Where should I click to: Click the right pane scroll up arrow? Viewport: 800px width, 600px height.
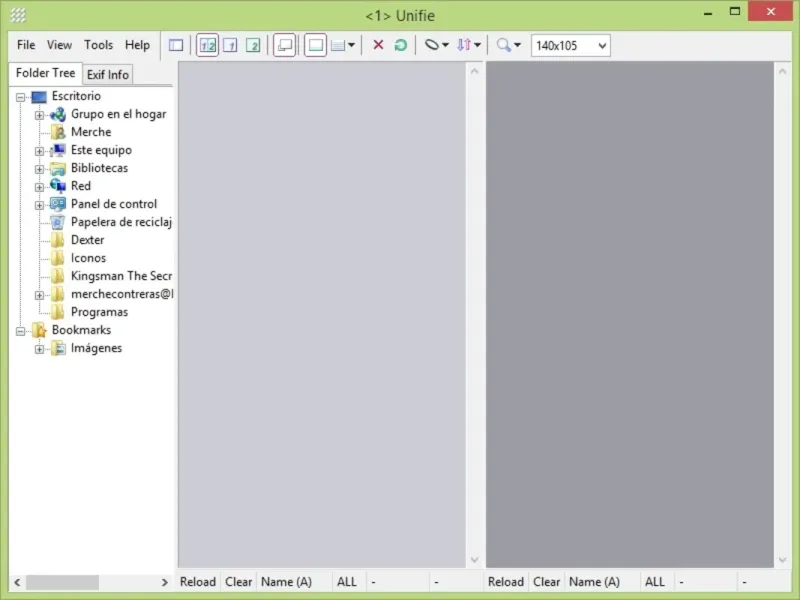point(783,71)
